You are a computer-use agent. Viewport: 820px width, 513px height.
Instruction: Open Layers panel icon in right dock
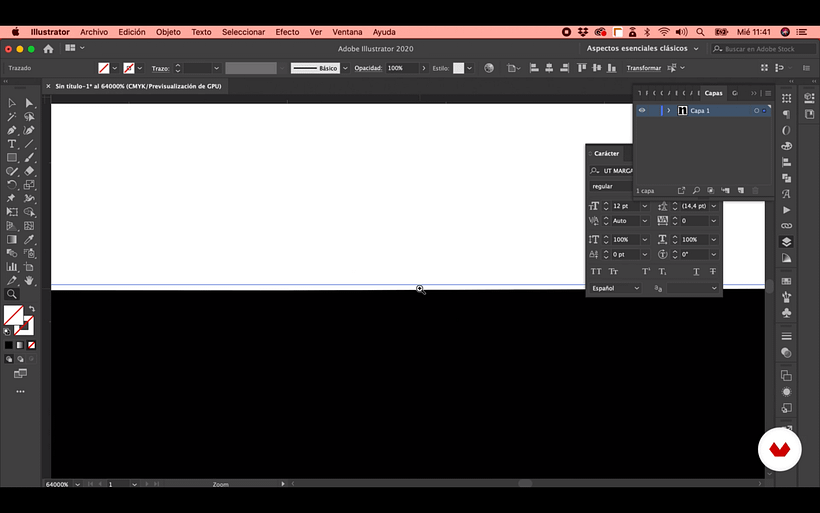point(786,241)
